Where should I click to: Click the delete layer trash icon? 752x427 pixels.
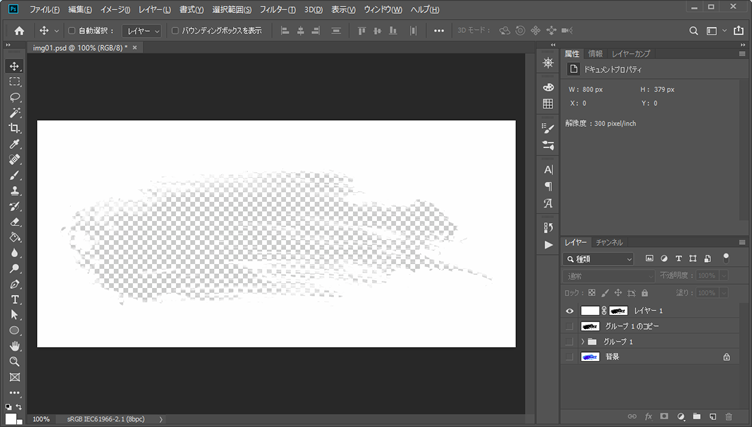729,416
